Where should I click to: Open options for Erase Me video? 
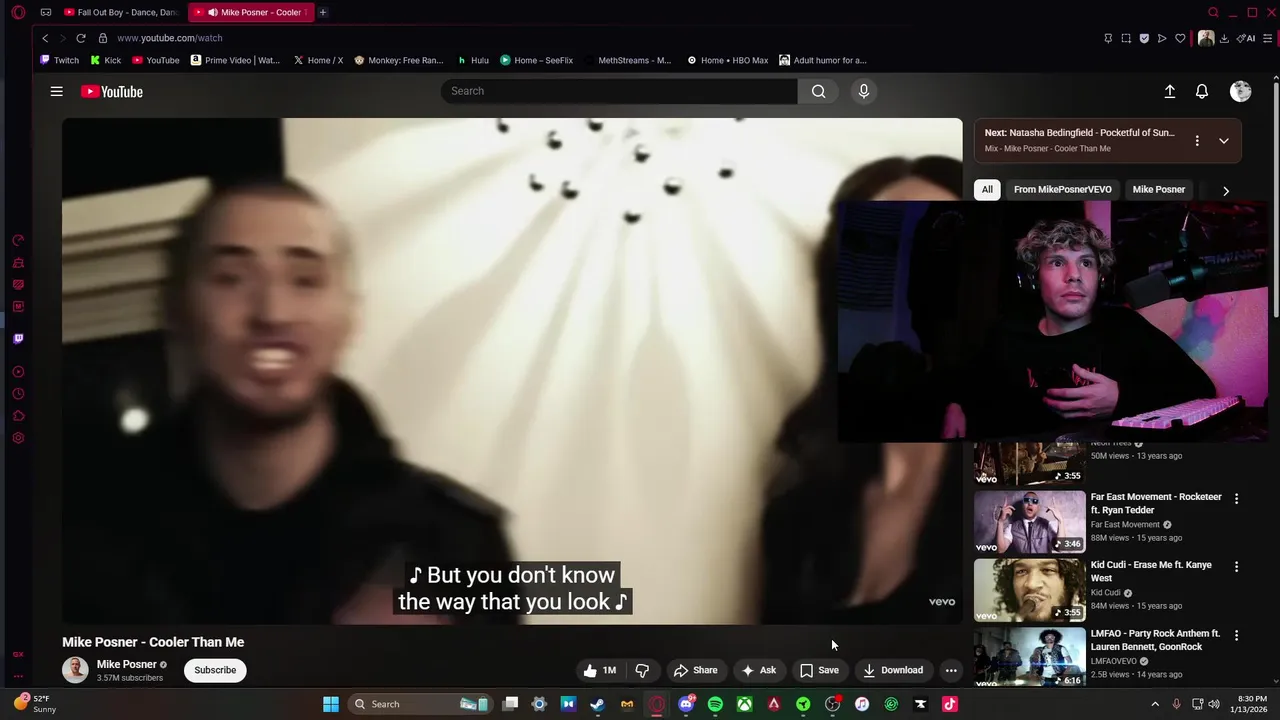(x=1236, y=567)
